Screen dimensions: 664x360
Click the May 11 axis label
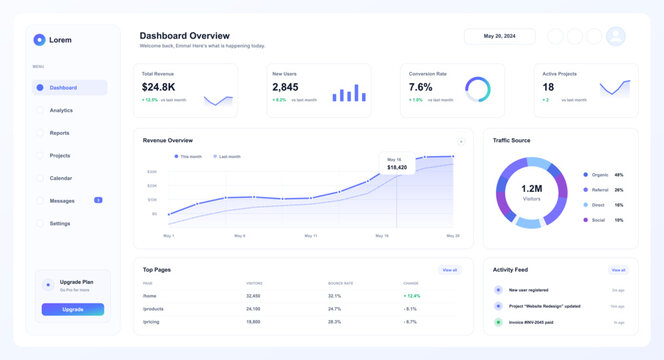pos(311,235)
